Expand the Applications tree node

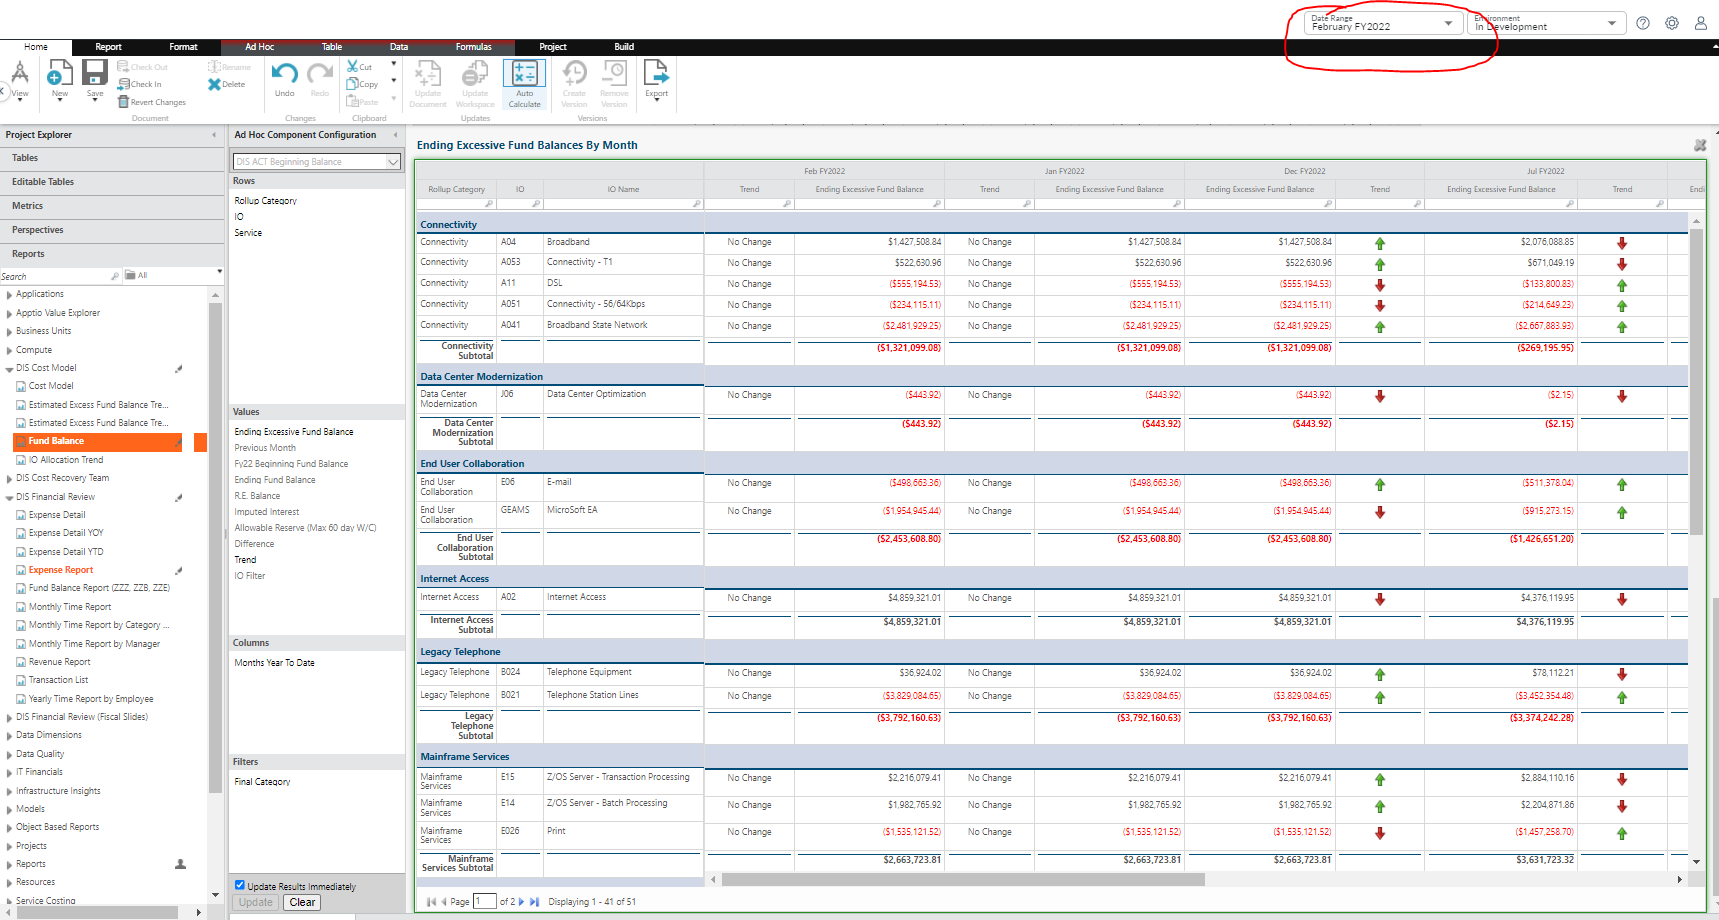point(9,295)
